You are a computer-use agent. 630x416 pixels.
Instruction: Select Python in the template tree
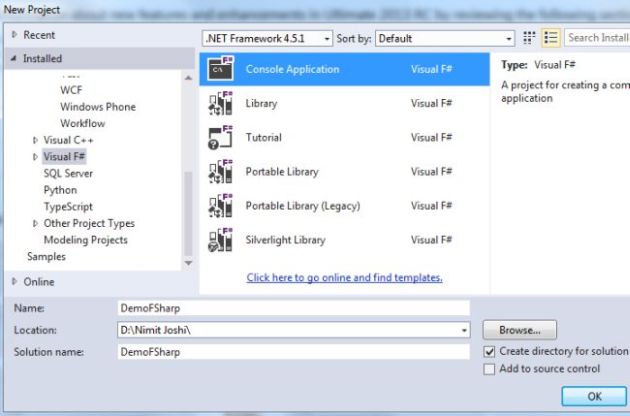tap(60, 190)
